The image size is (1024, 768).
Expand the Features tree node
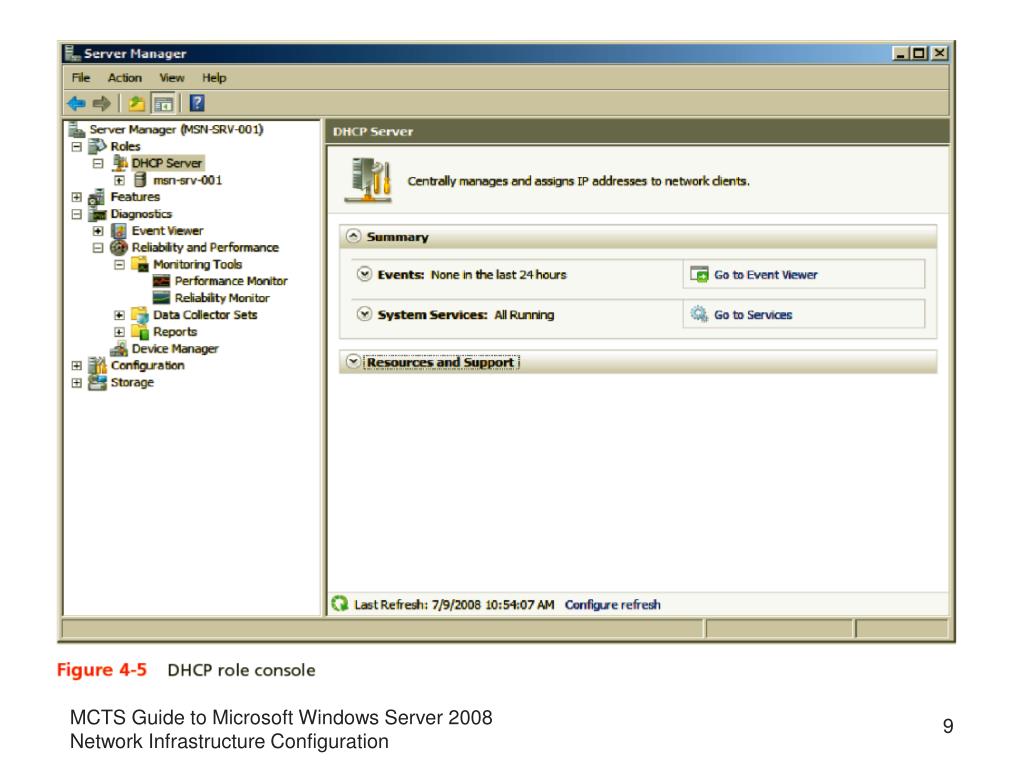coord(76,197)
